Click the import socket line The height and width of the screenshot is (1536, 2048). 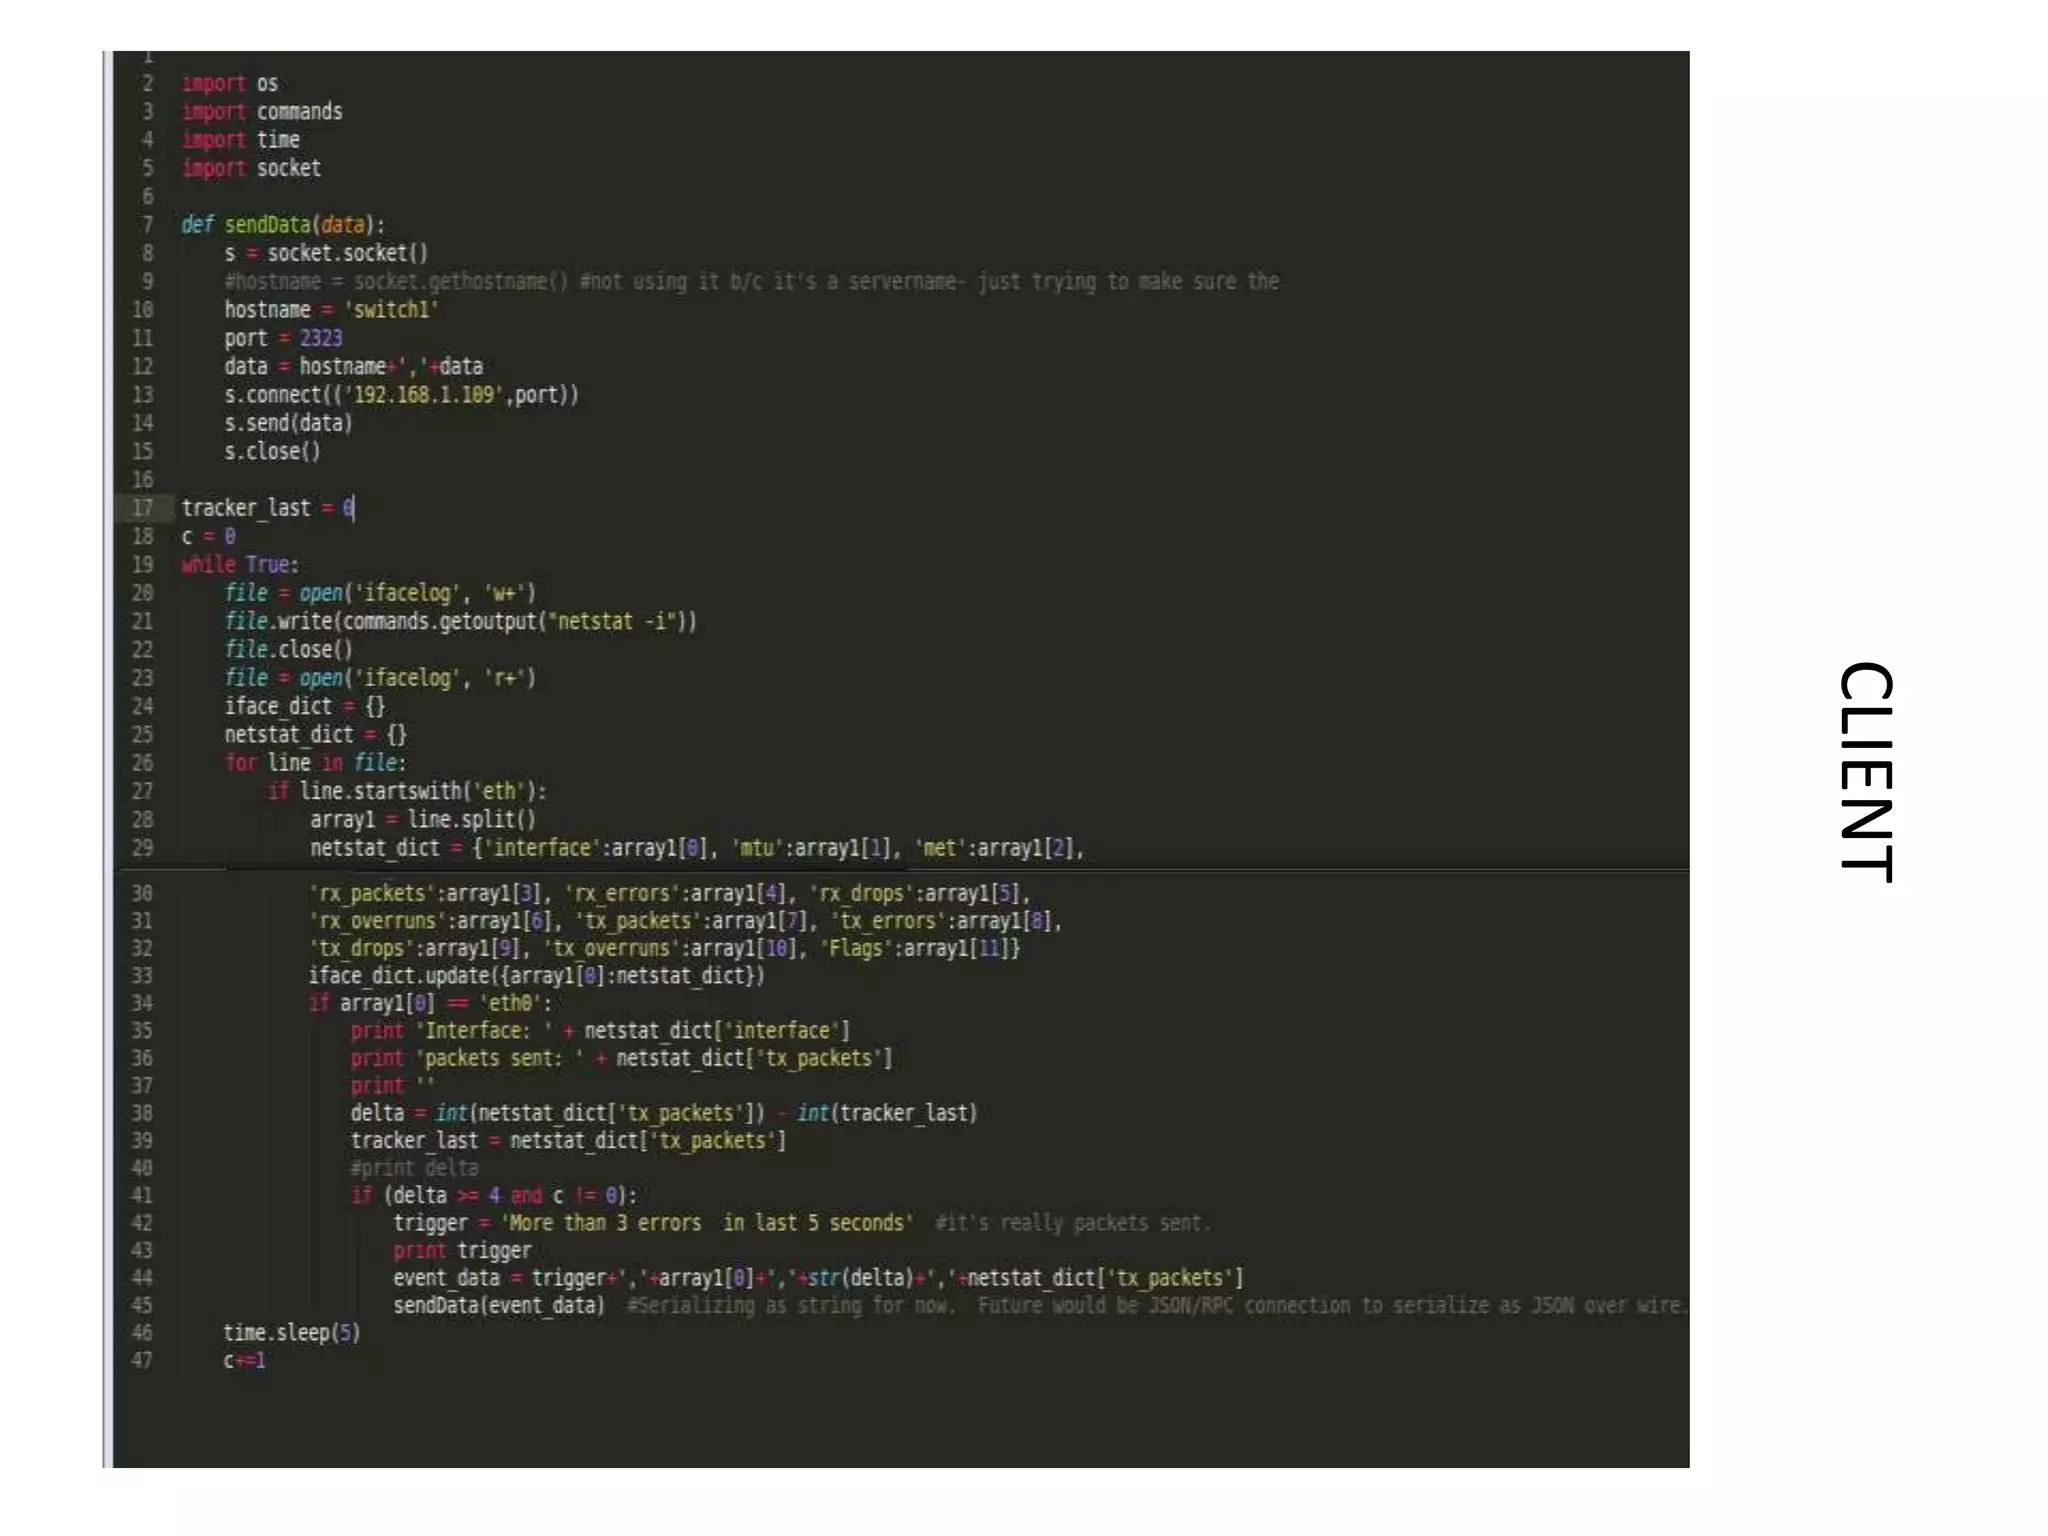pyautogui.click(x=251, y=168)
